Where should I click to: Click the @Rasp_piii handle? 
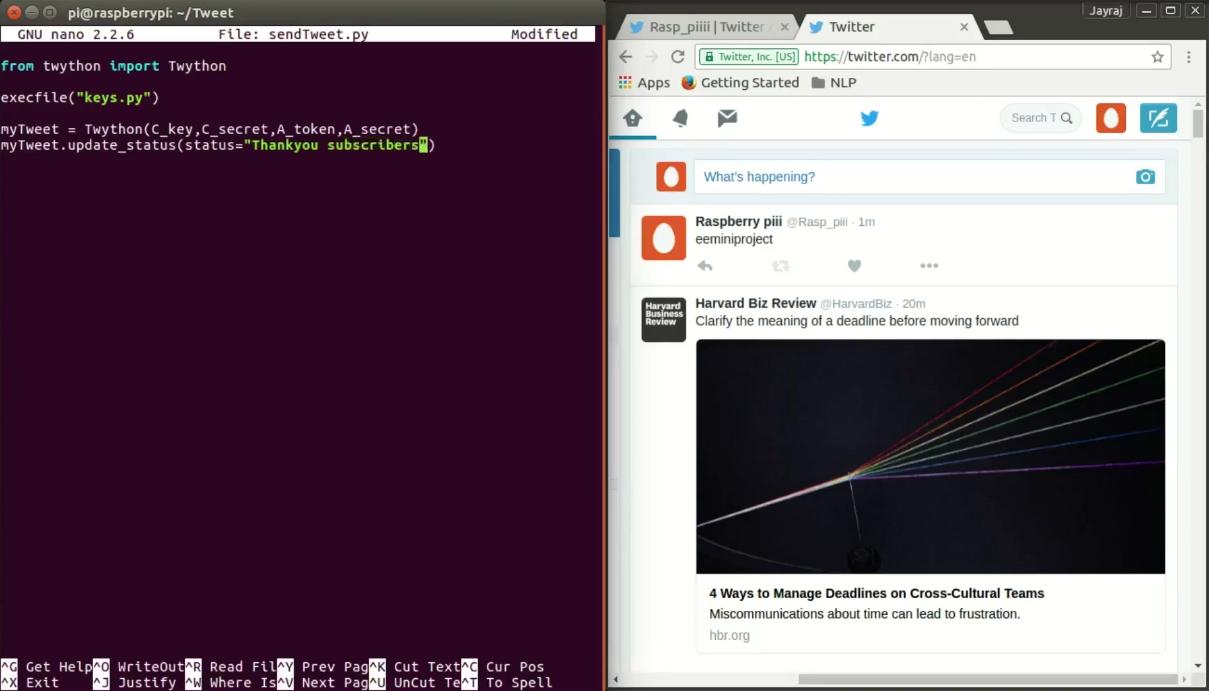pyautogui.click(x=817, y=222)
